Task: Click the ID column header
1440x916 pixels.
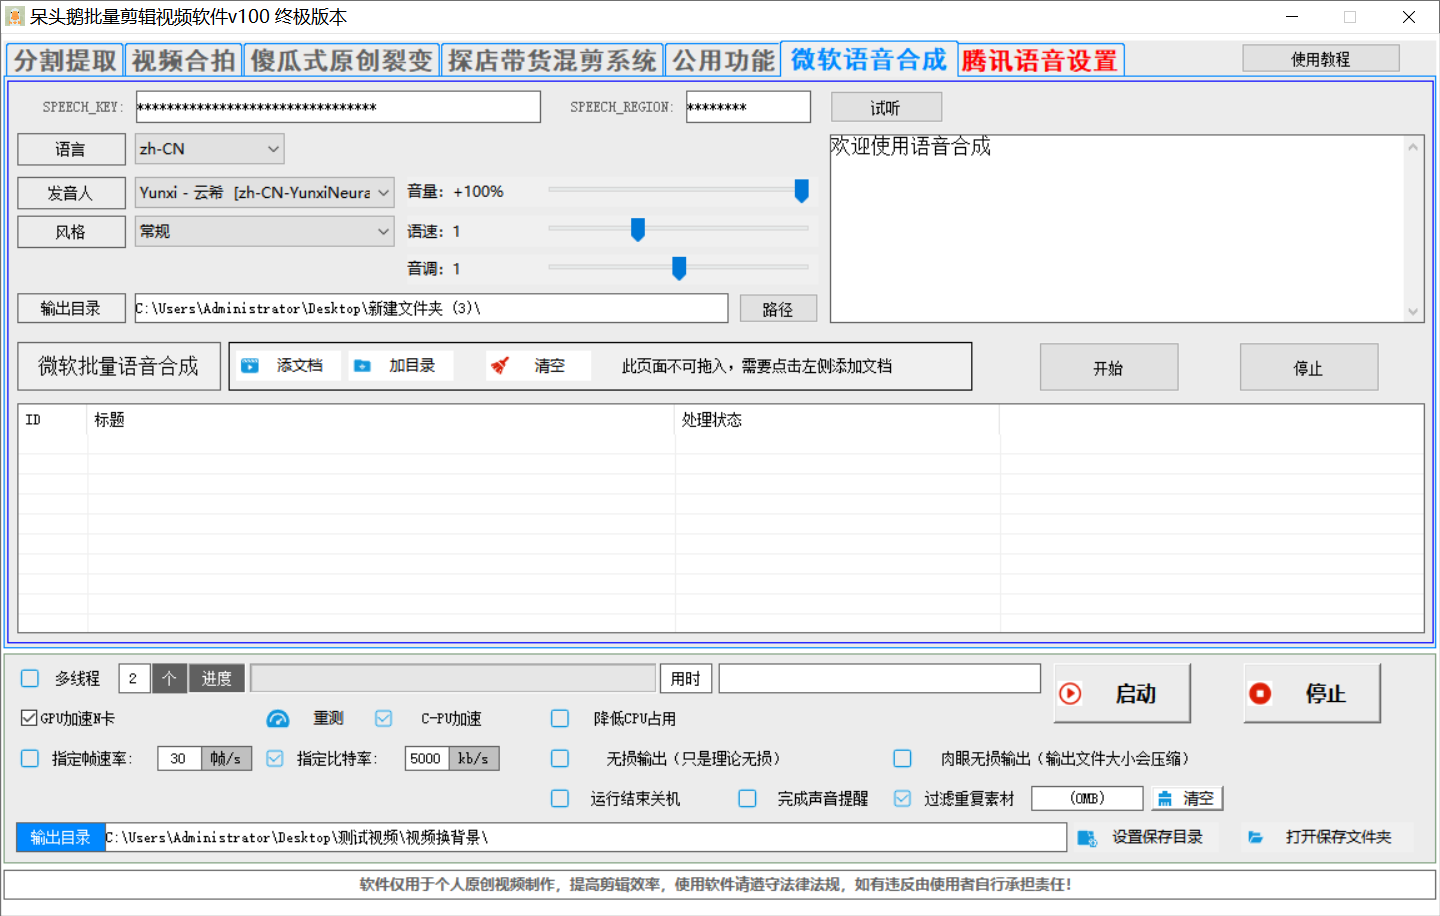Action: 53,420
